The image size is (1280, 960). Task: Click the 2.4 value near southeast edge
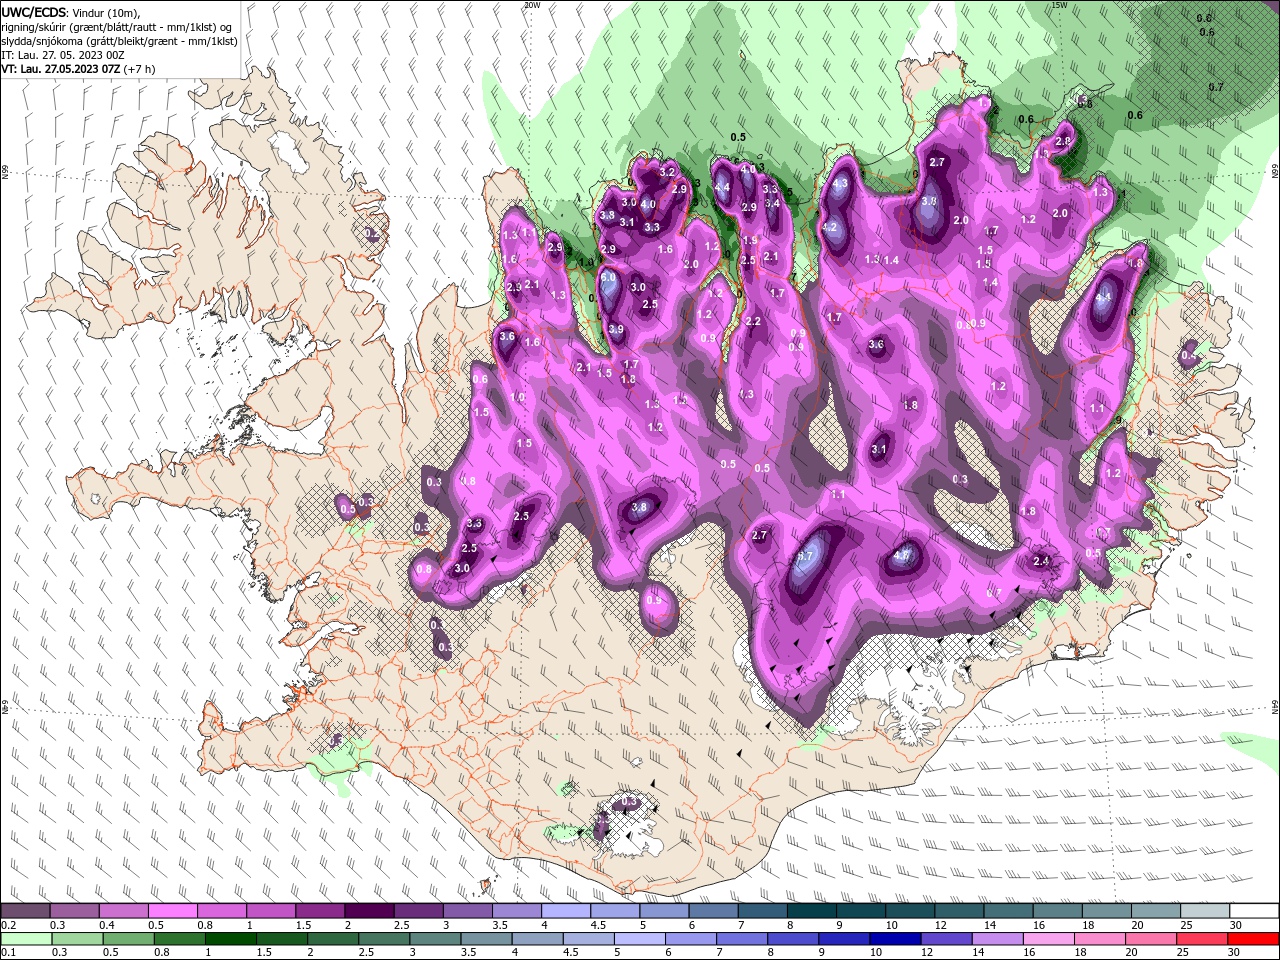1041,561
